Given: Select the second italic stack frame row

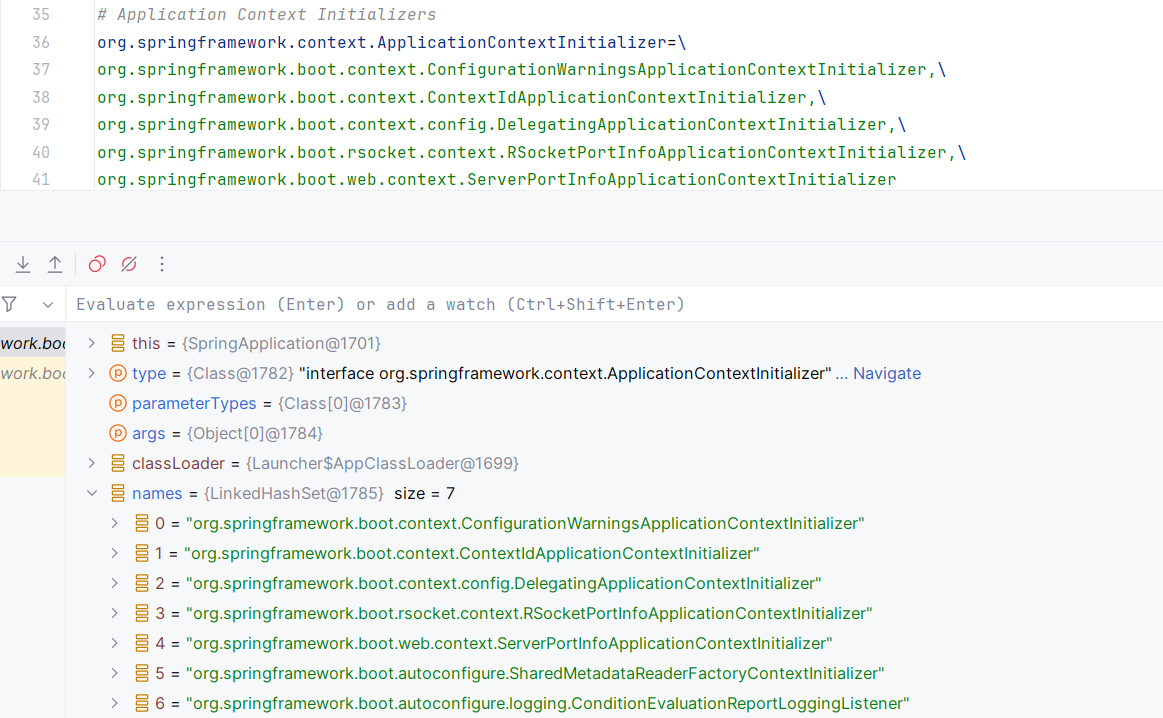Looking at the screenshot, I should 33,373.
